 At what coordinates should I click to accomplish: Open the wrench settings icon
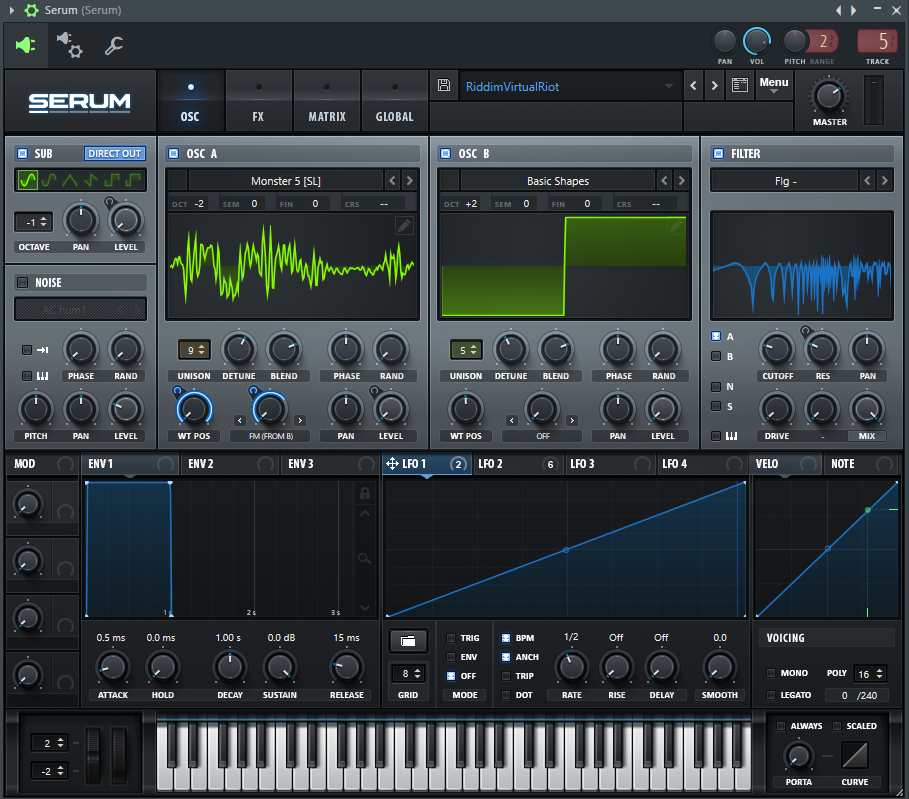[x=114, y=45]
